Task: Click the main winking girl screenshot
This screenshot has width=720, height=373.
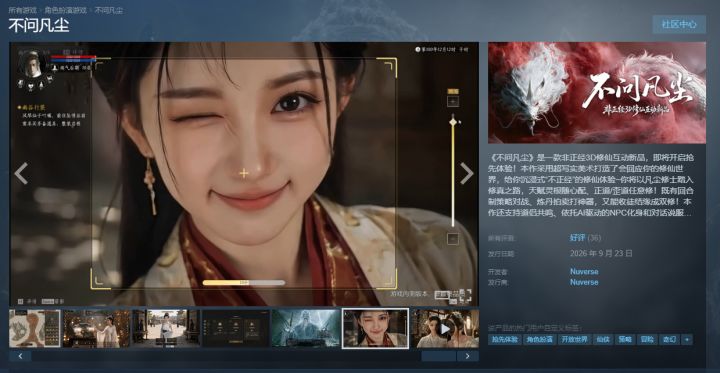Action: click(x=244, y=174)
